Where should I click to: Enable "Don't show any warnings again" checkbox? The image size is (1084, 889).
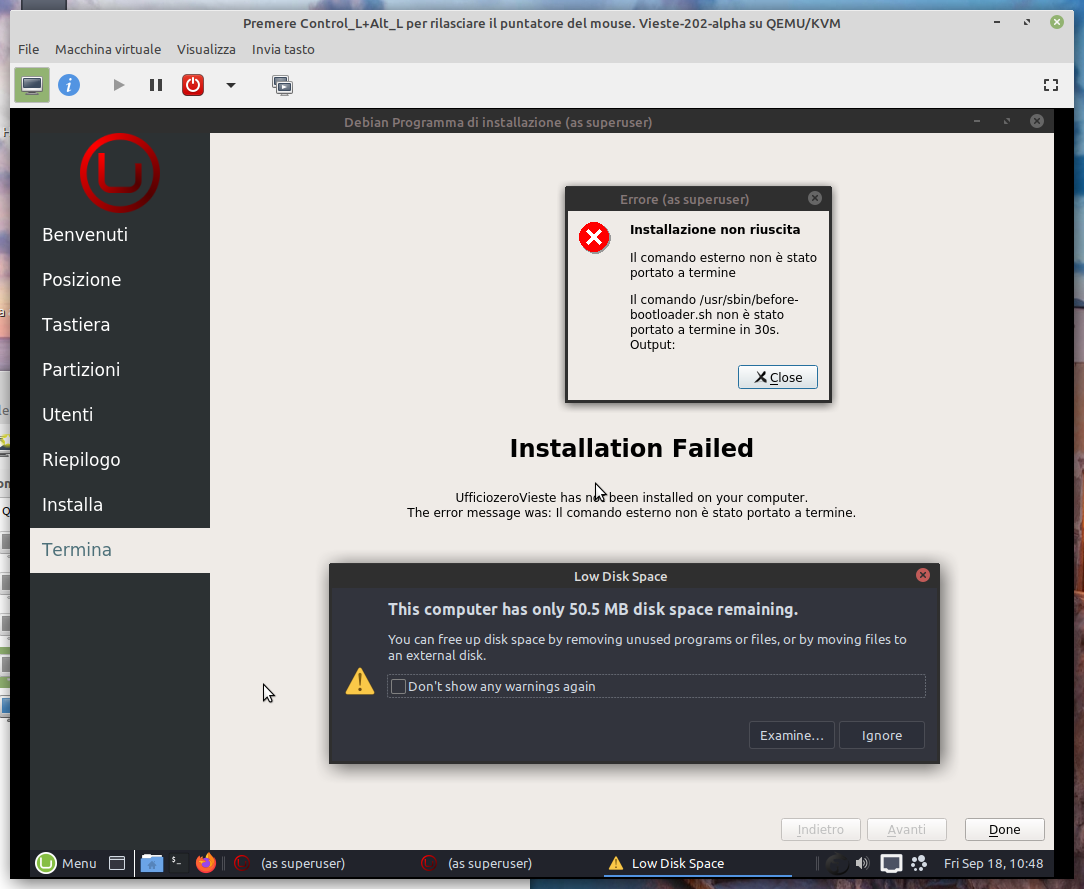coord(399,686)
